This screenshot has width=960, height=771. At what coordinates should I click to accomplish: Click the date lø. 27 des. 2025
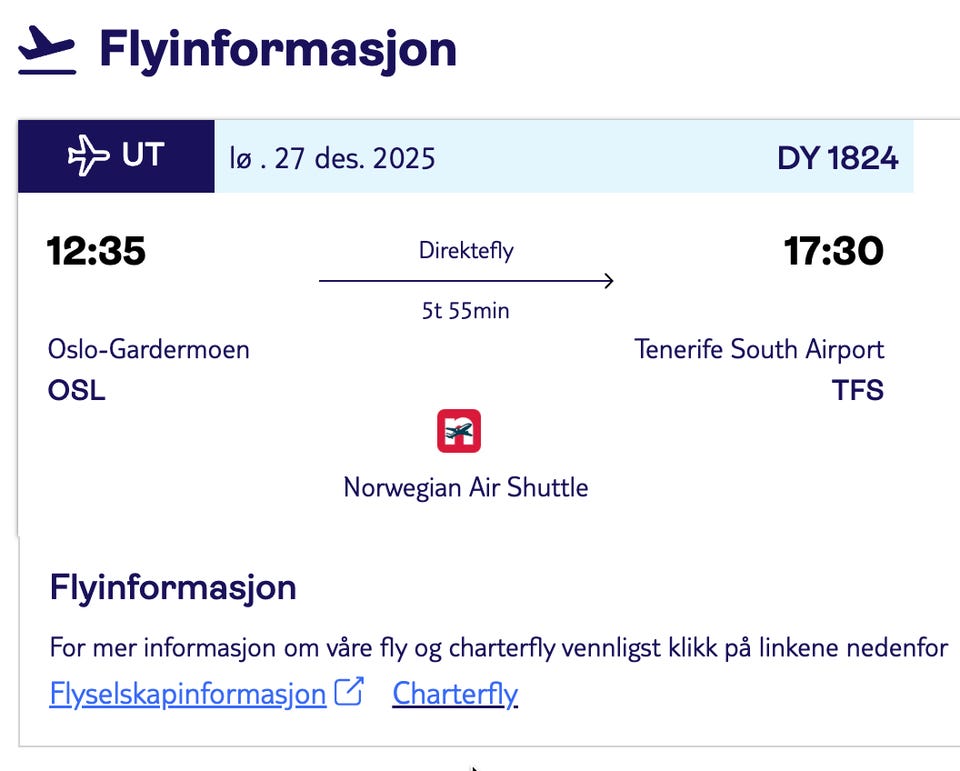click(x=332, y=158)
